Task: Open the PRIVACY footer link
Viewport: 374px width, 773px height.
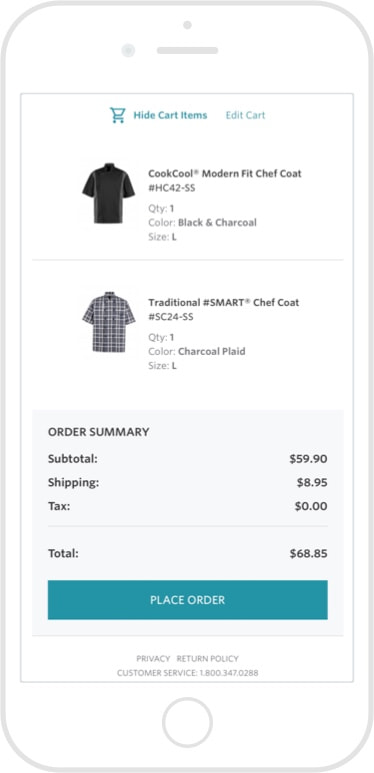Action: pyautogui.click(x=153, y=659)
